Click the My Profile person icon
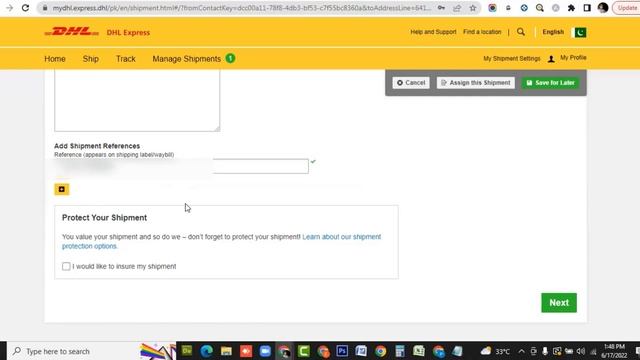Screen dimensions: 640x360 (551, 59)
